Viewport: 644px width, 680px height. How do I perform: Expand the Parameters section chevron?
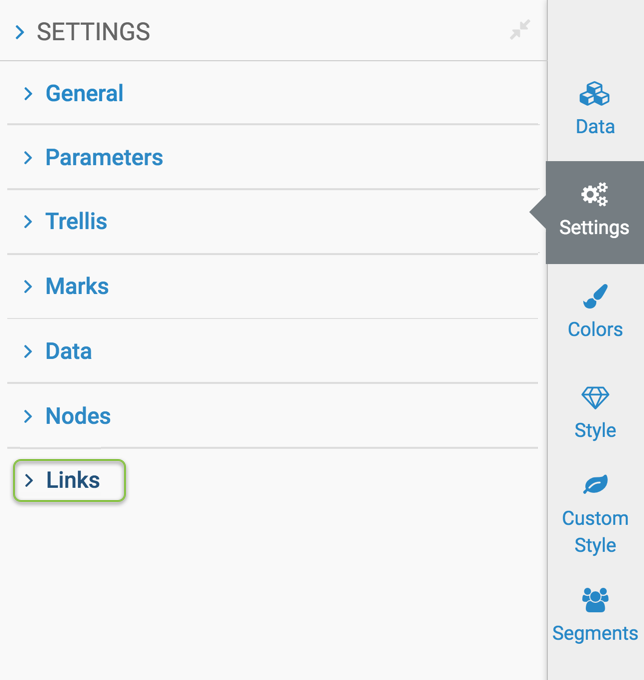28,158
